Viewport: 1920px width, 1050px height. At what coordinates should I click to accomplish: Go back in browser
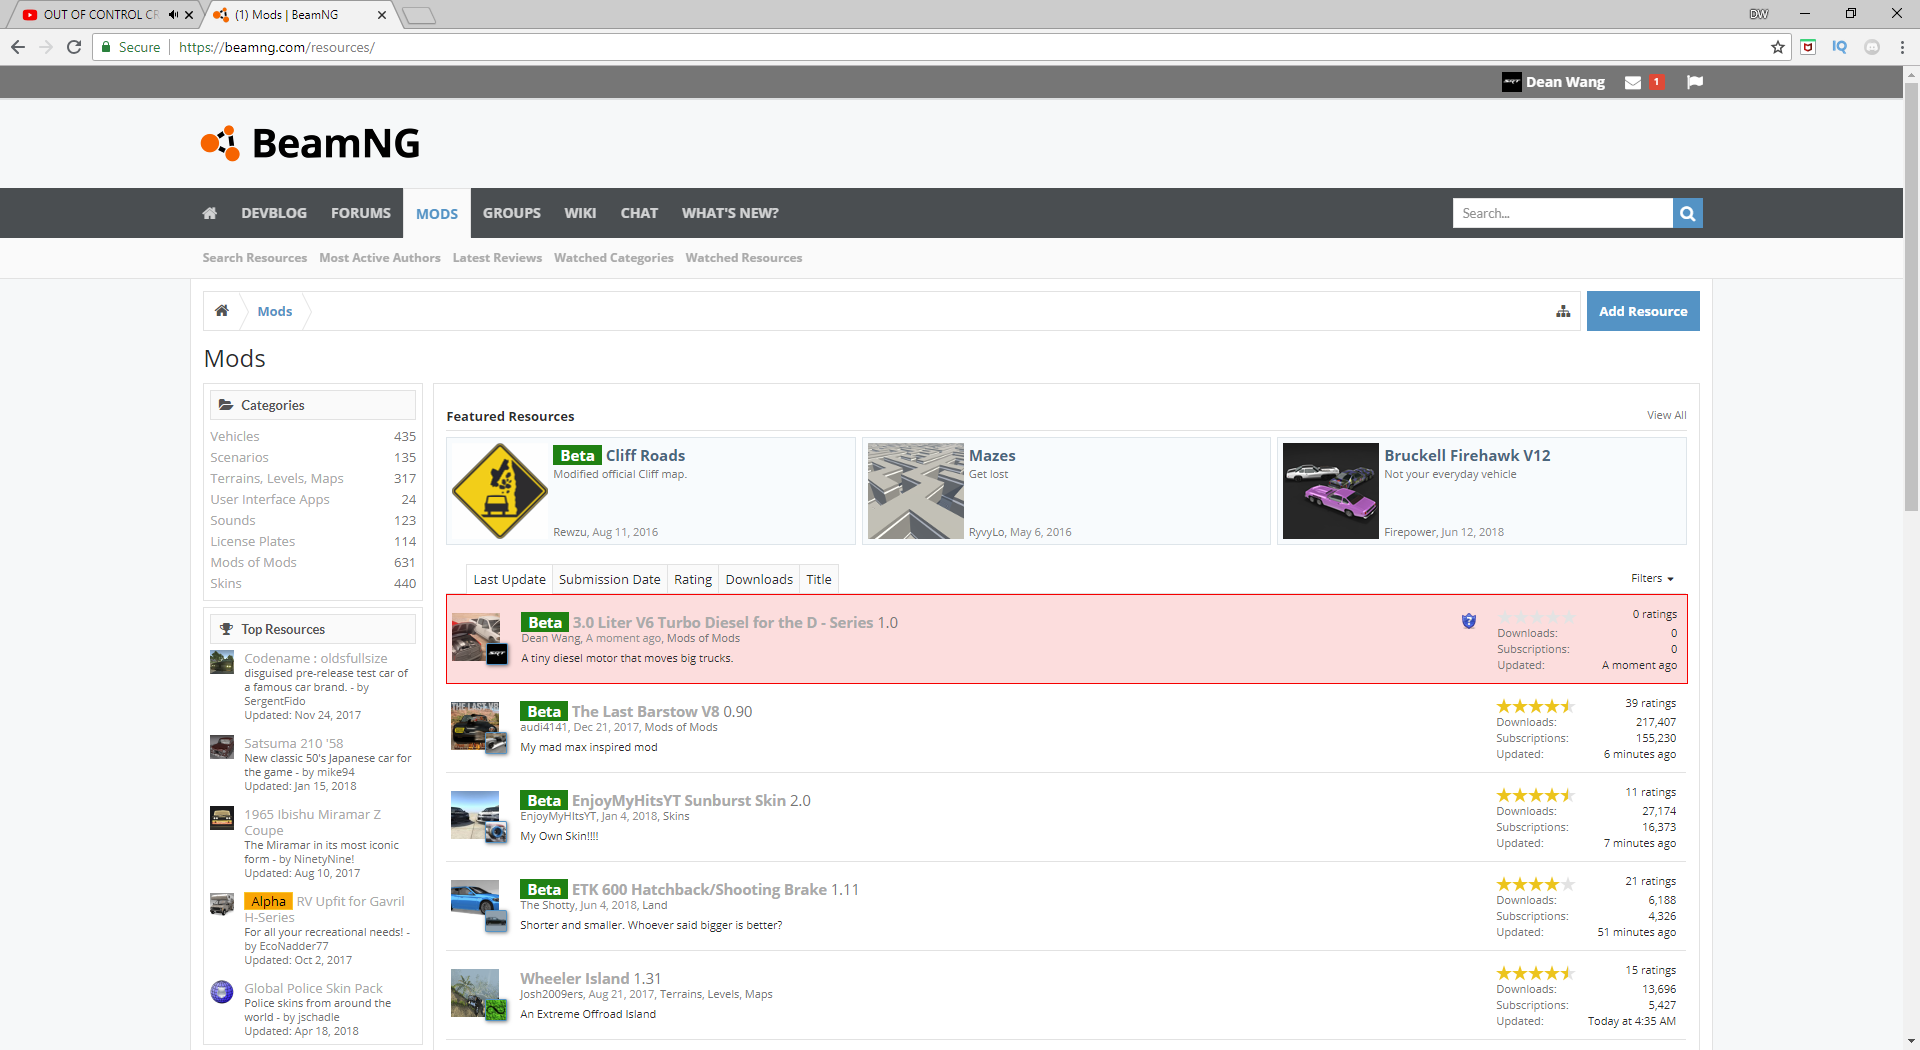coord(18,47)
